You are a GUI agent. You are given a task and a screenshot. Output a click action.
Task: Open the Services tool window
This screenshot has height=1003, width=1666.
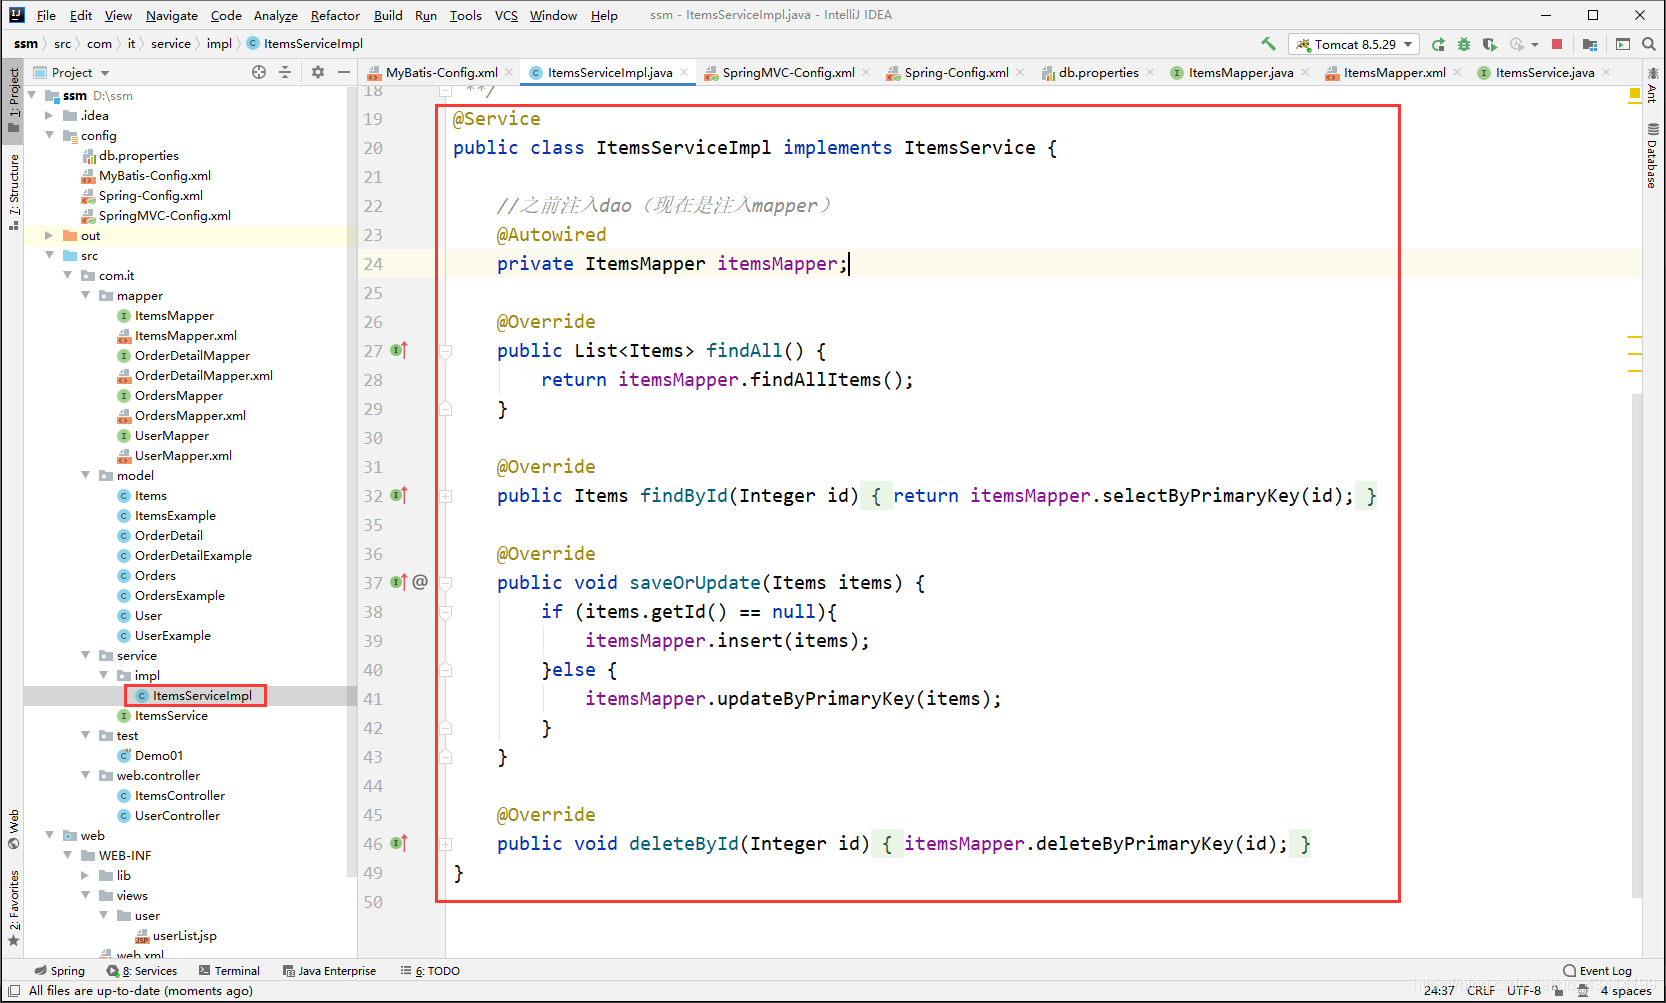tap(142, 970)
